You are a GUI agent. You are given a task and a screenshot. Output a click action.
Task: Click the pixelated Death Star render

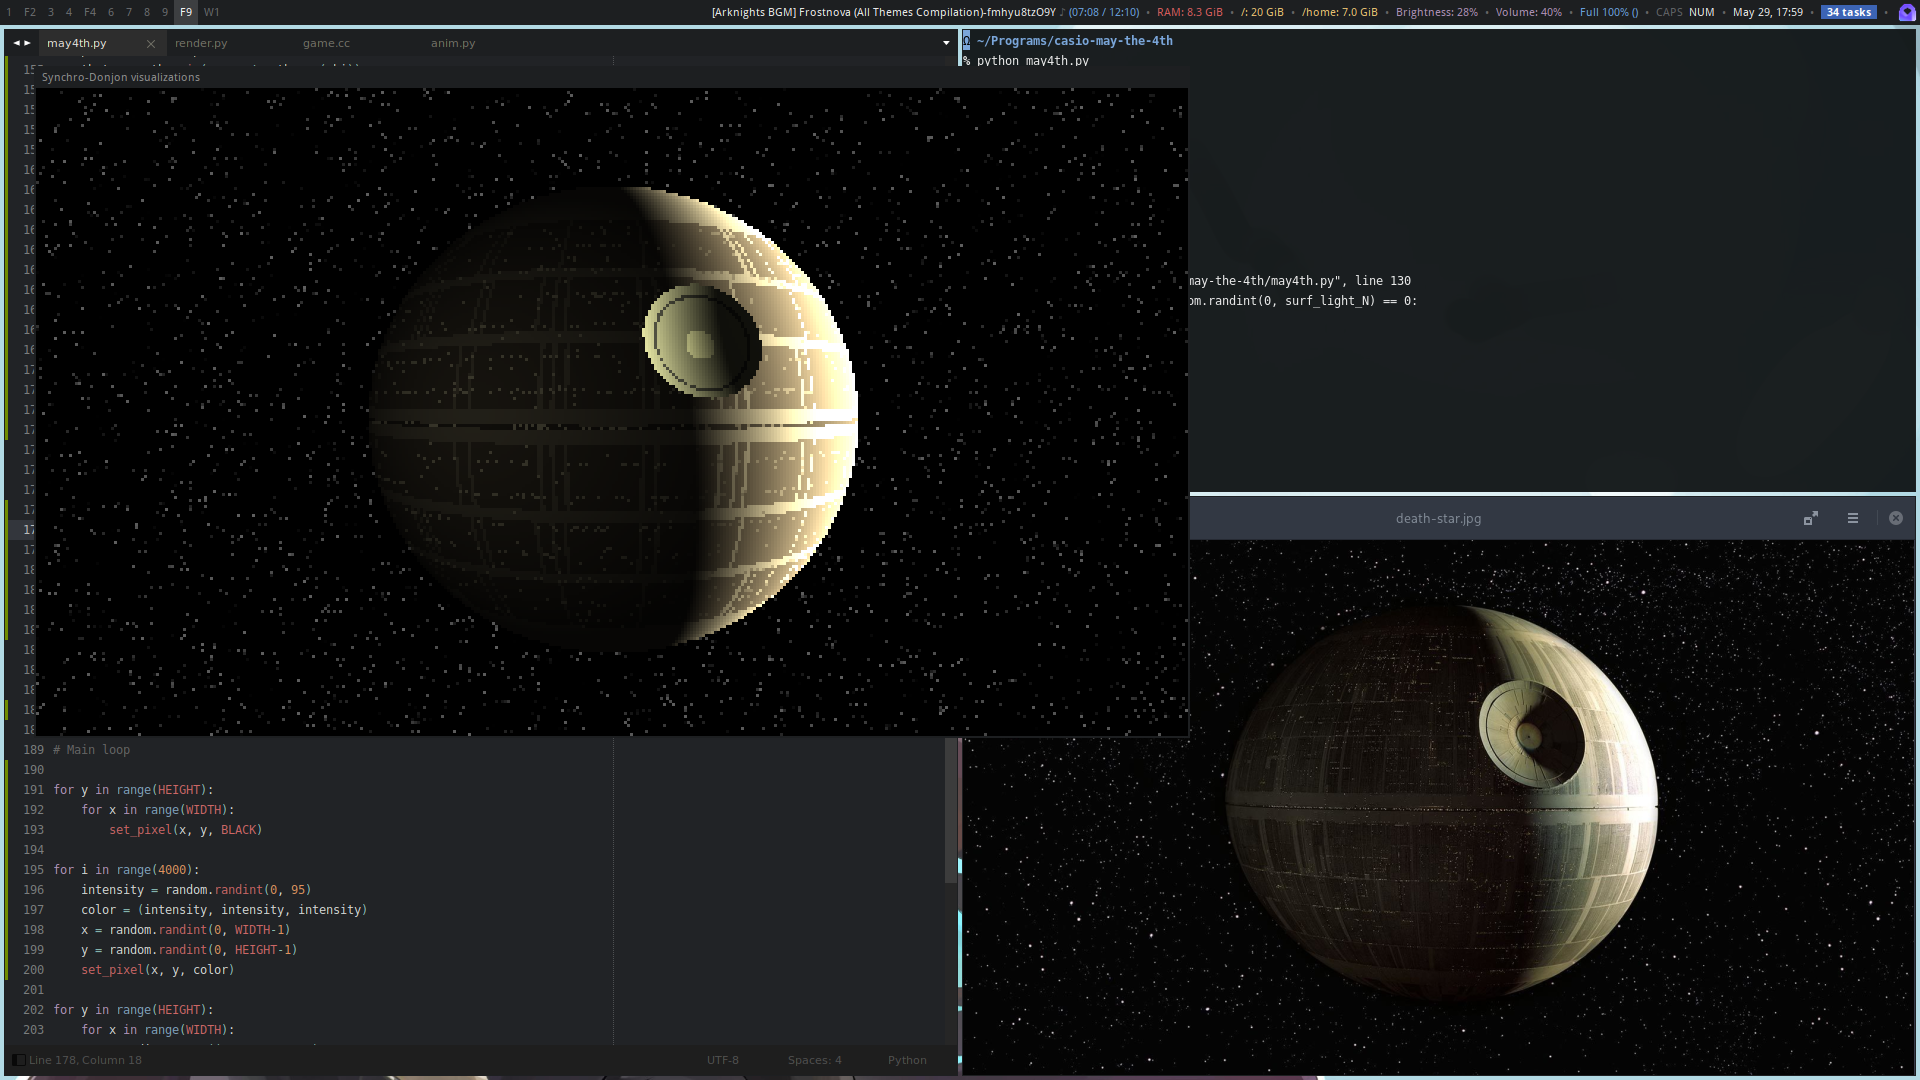pos(613,420)
